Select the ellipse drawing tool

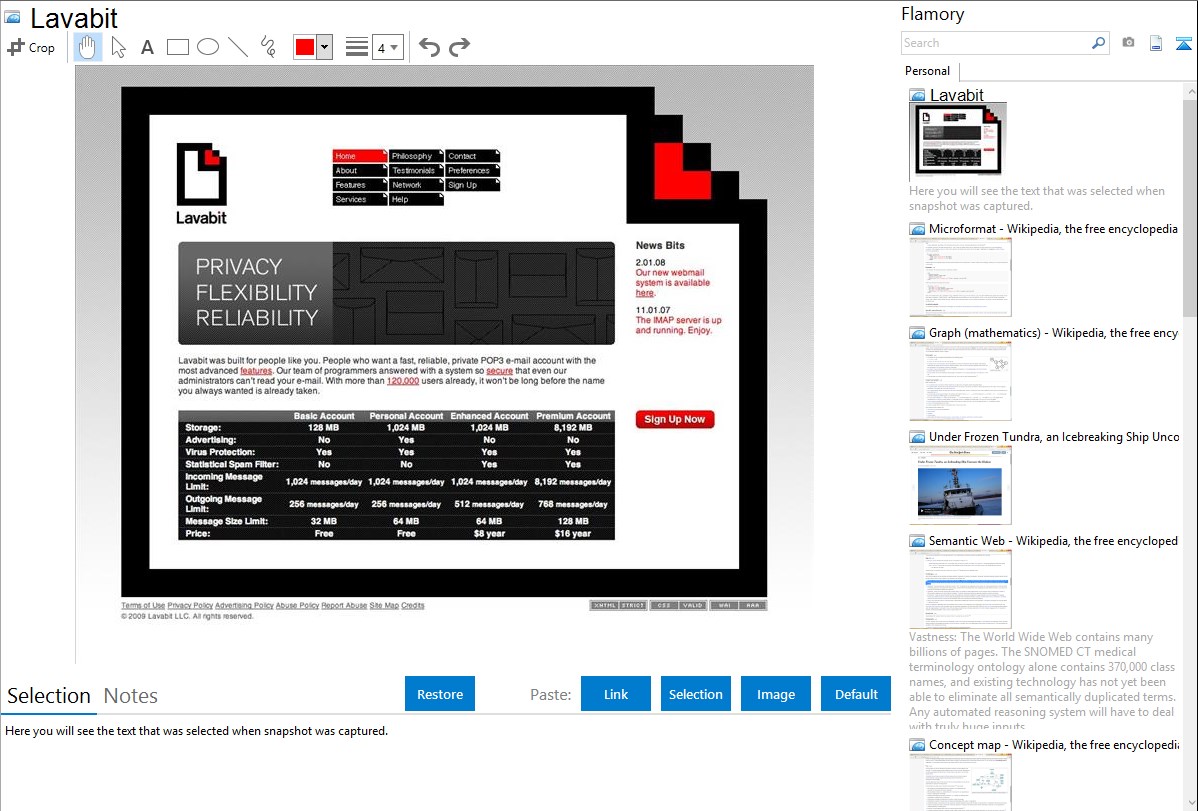(x=208, y=47)
